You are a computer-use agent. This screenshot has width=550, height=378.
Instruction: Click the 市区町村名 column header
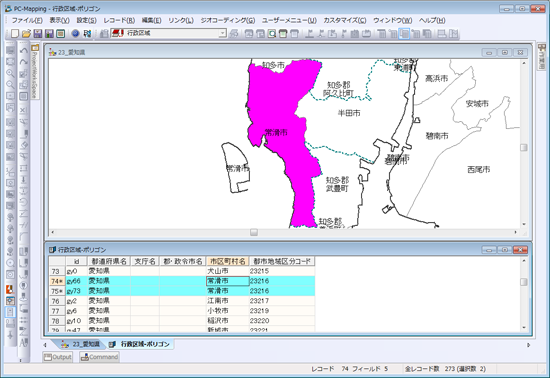pyautogui.click(x=228, y=261)
